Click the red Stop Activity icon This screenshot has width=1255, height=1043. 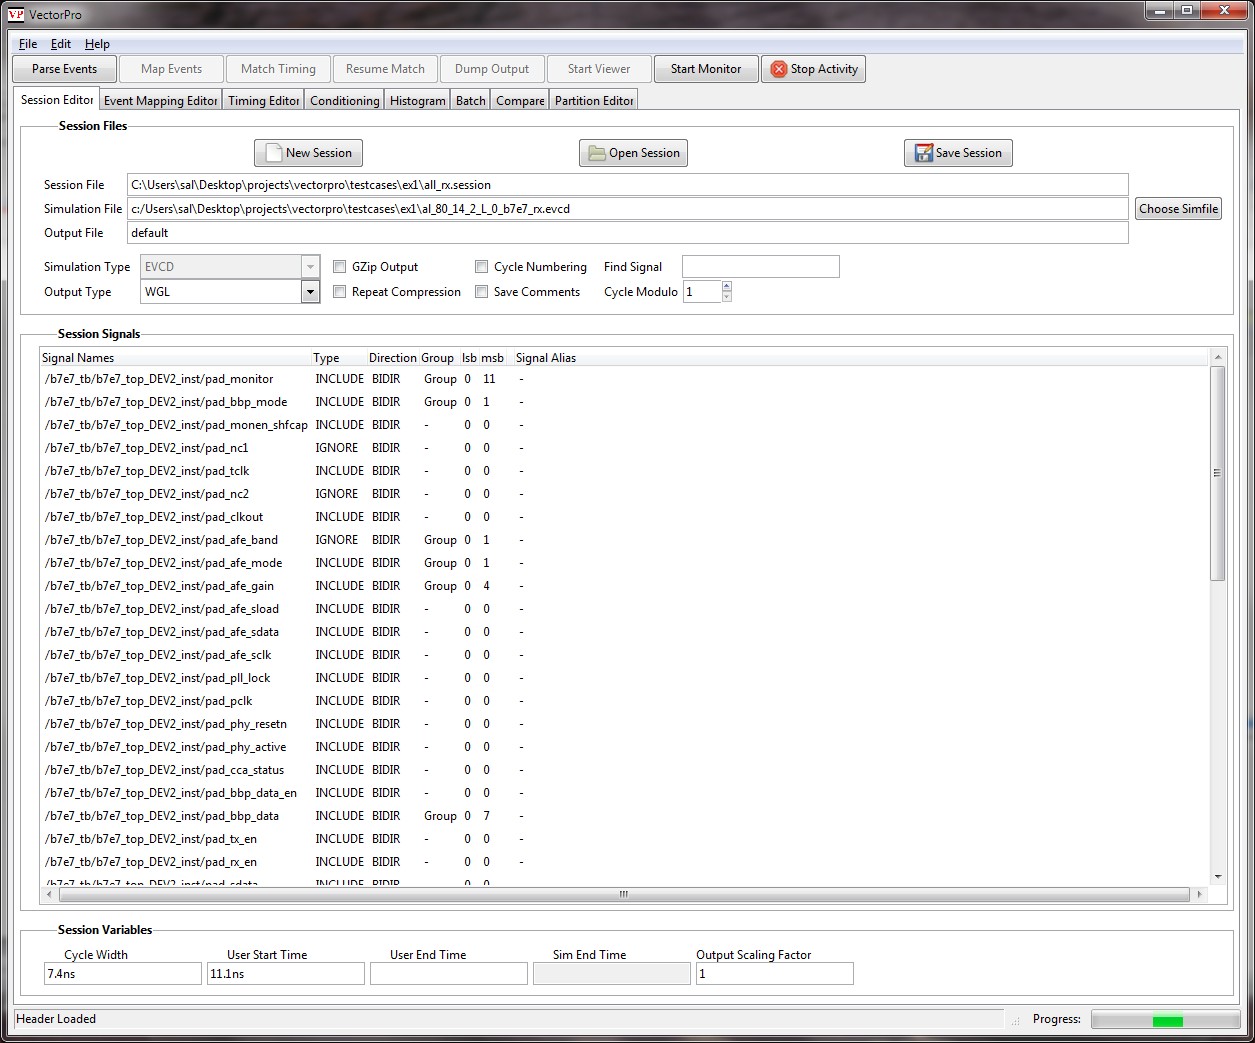click(778, 68)
